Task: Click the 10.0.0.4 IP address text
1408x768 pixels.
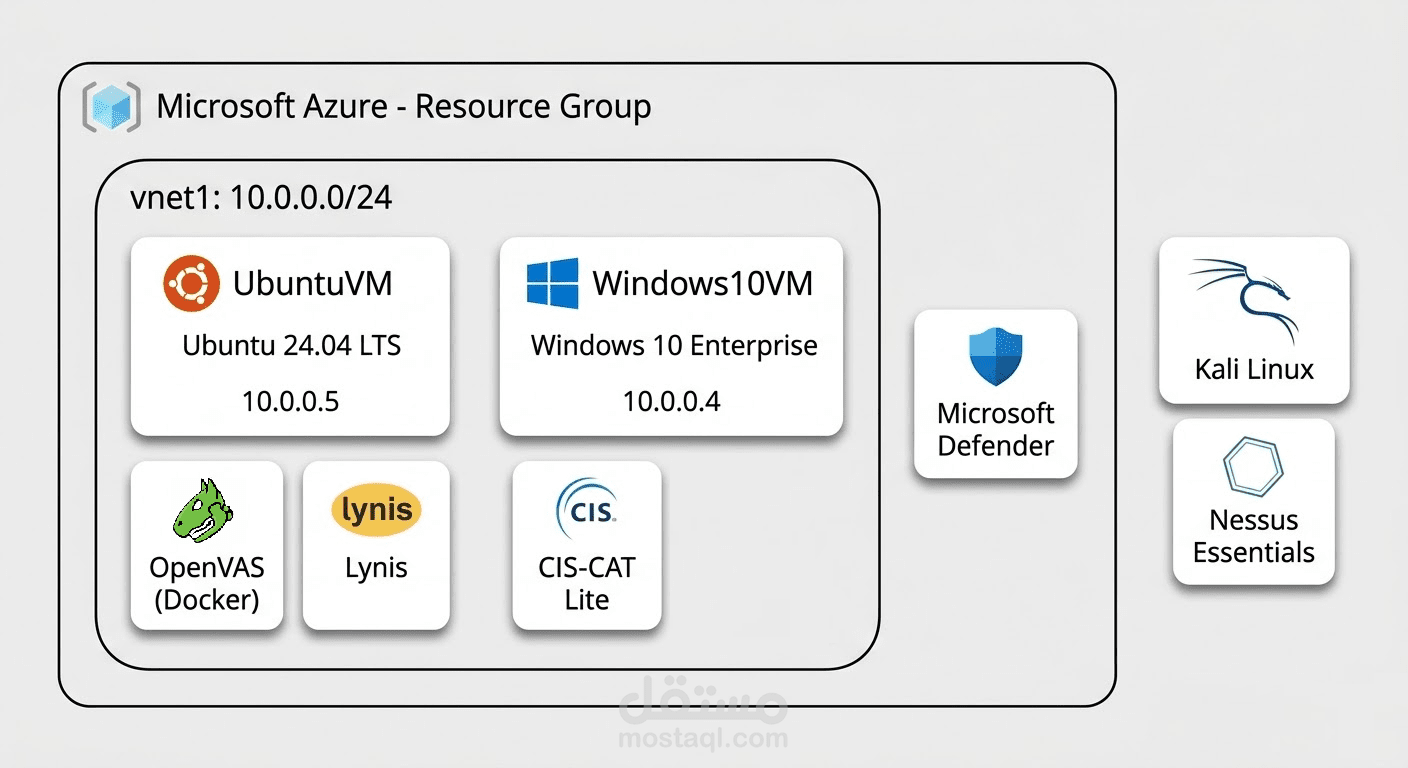Action: (671, 401)
